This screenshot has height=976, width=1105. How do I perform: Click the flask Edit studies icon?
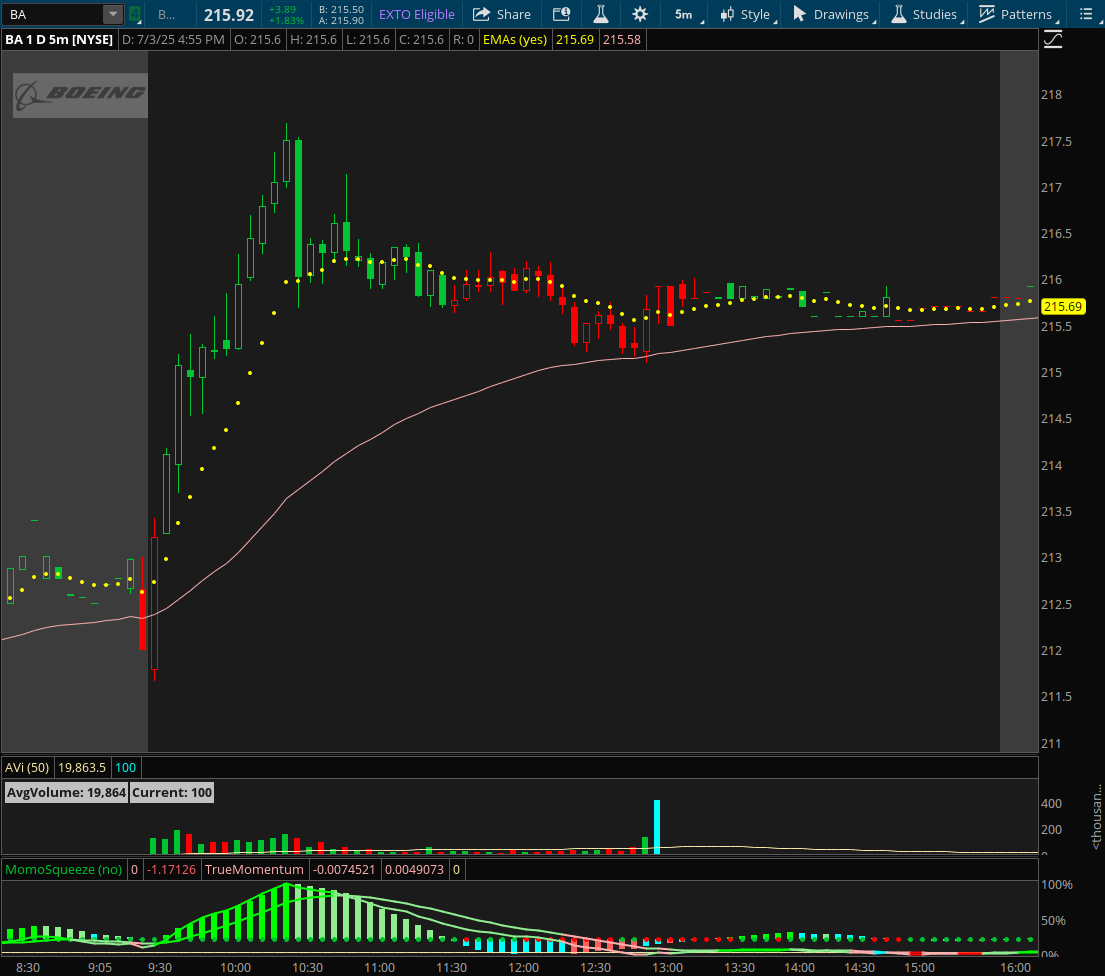pos(601,14)
